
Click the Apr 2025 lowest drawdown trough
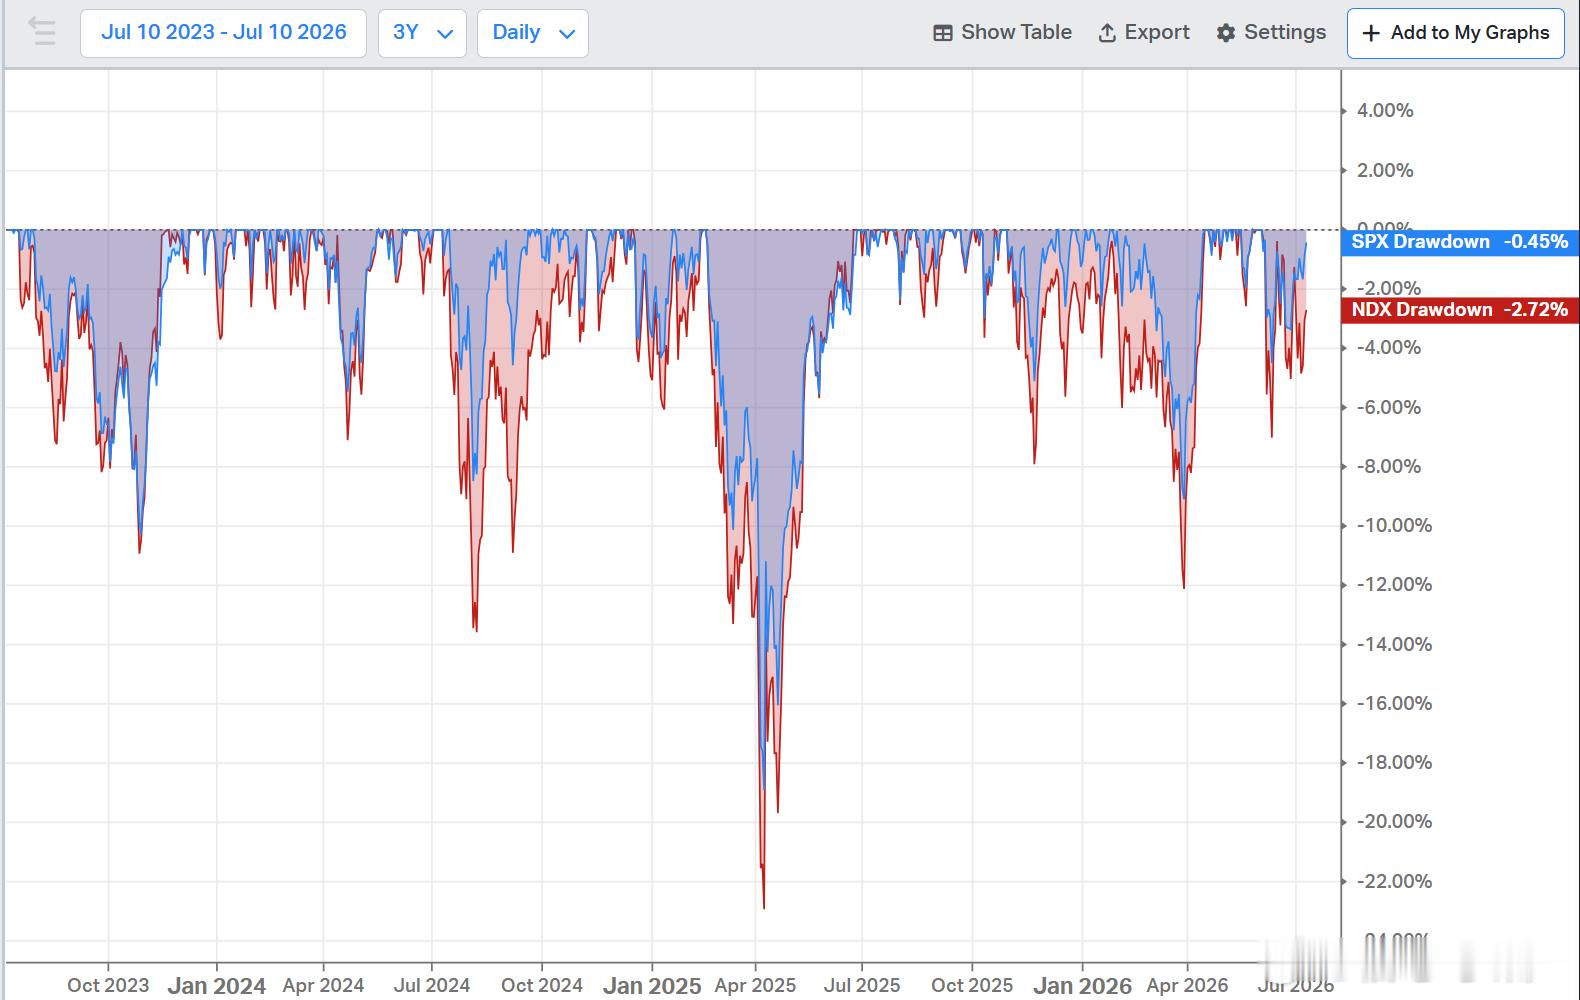764,907
